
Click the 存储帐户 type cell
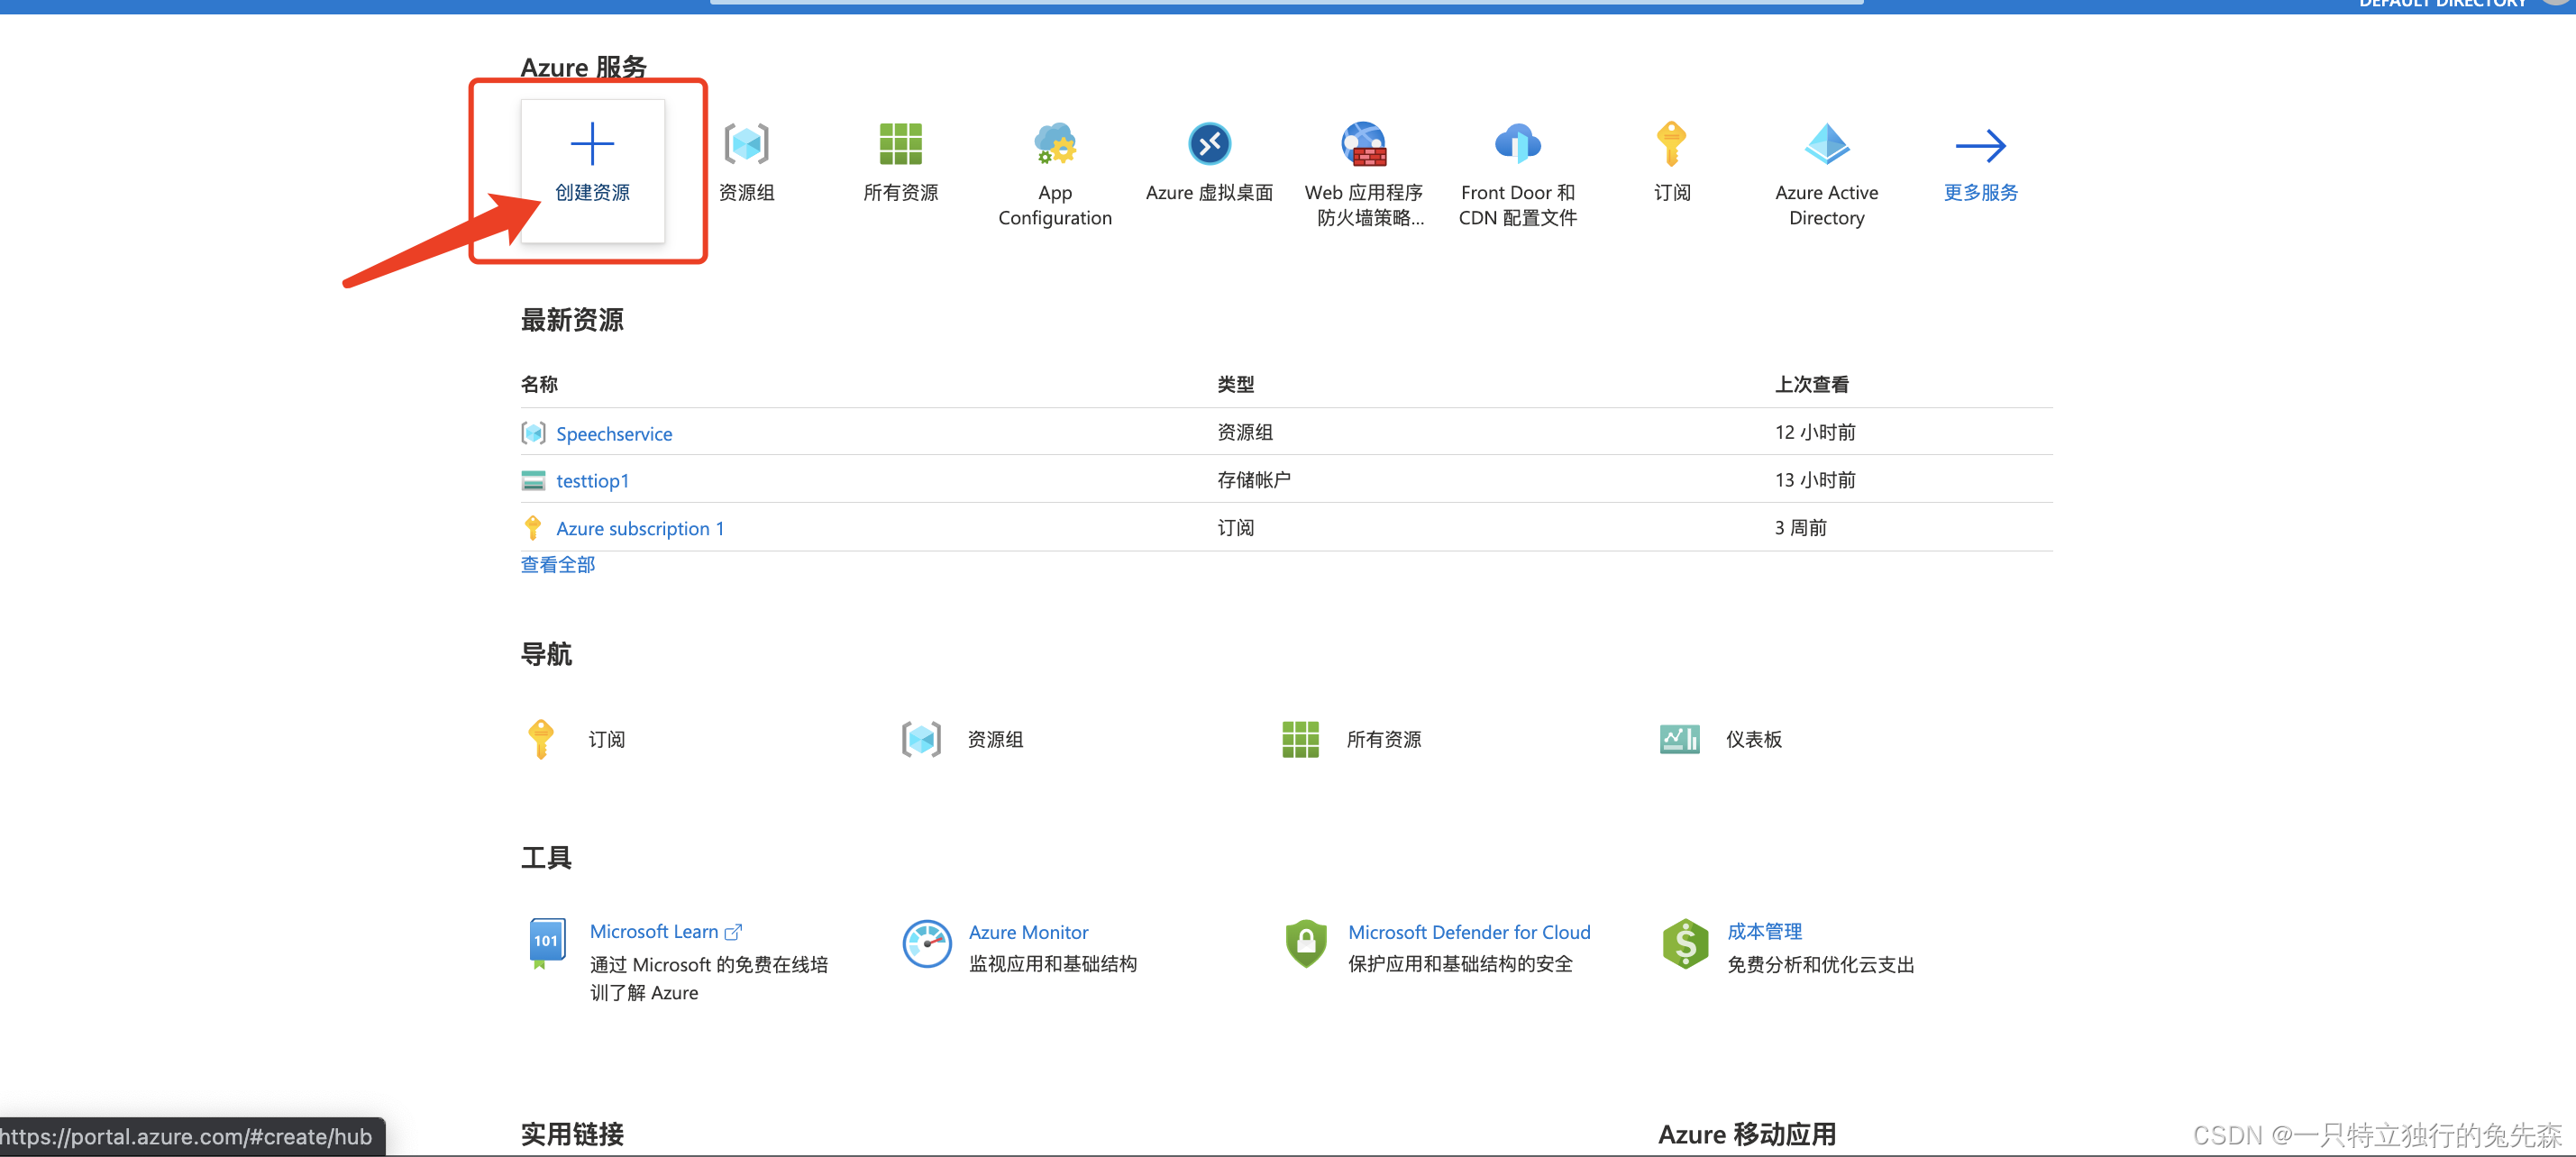[1254, 480]
